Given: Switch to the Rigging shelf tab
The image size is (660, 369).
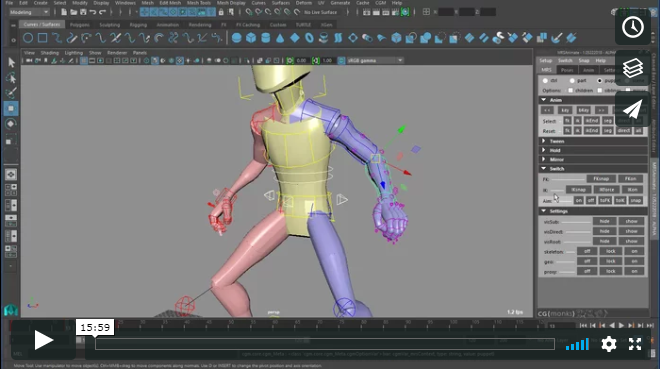Looking at the screenshot, I should pos(138,25).
